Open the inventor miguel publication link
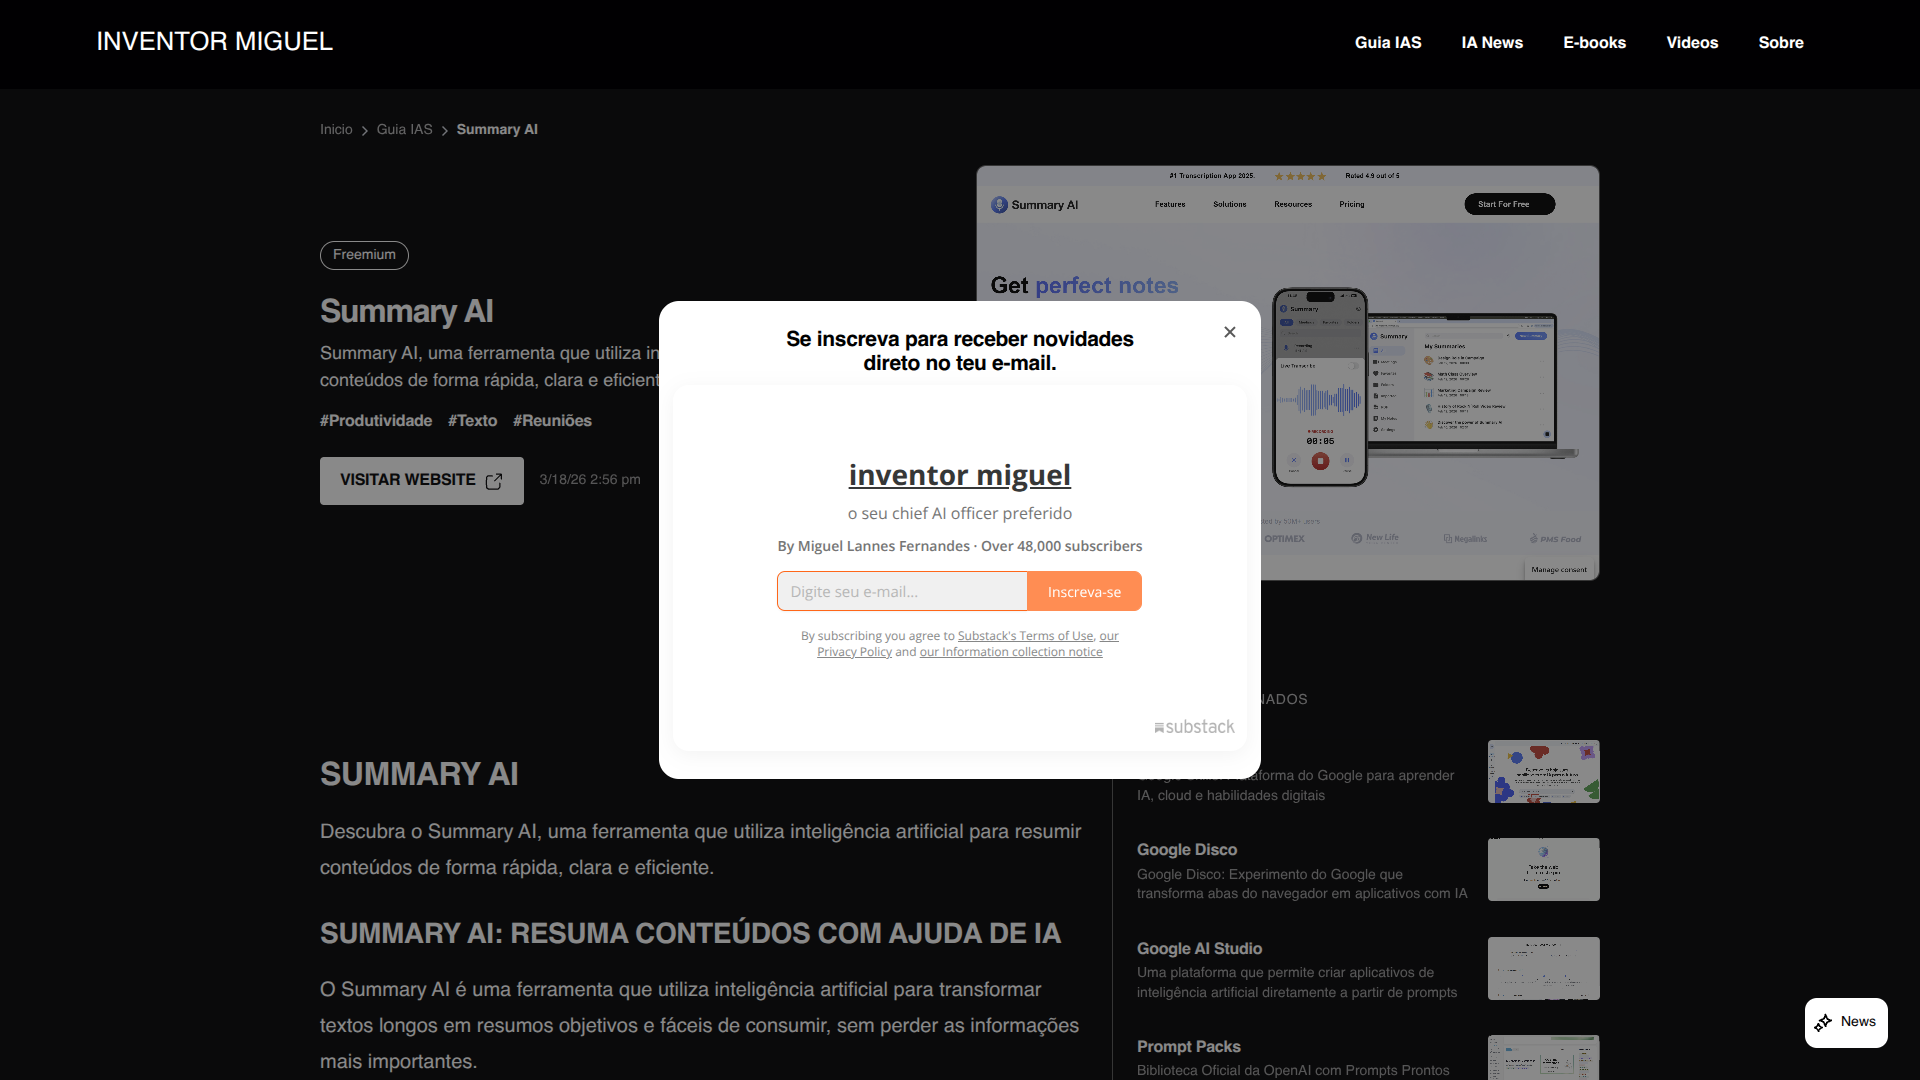Screen dimensions: 1920x1080 click(x=959, y=475)
